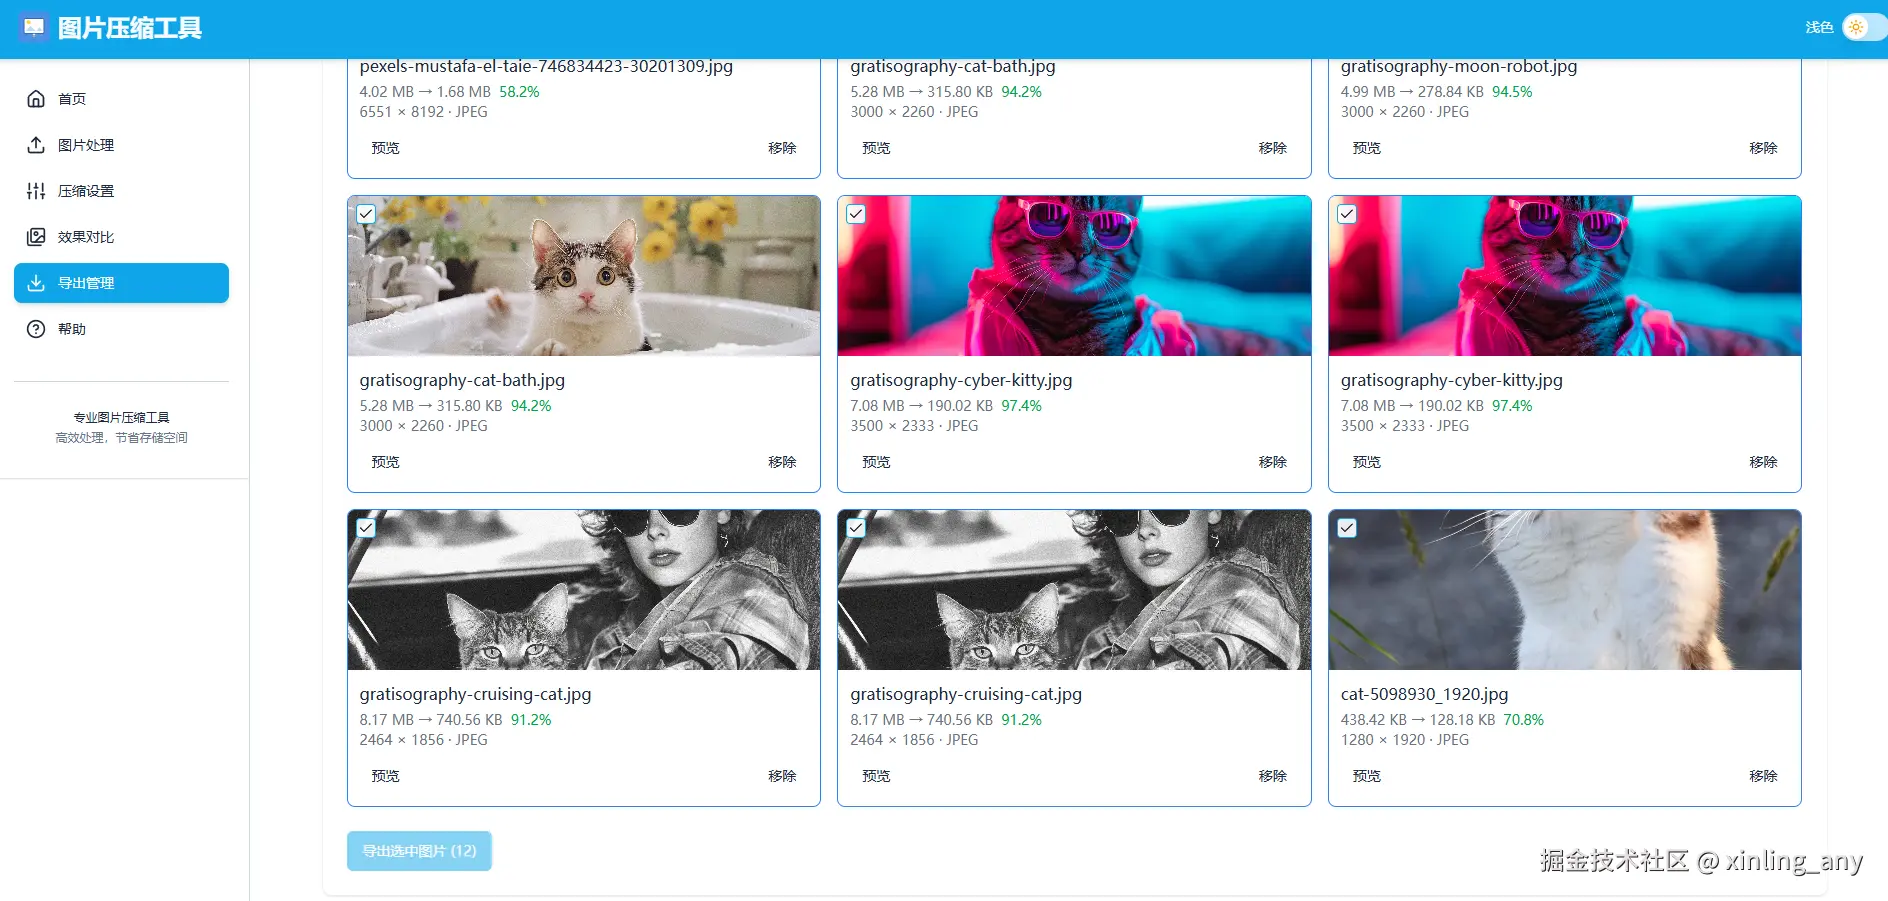Viewport: 1888px width, 901px height.
Task: Click 预览 on the cat-5098930_1920.jpg card
Action: pos(1366,776)
